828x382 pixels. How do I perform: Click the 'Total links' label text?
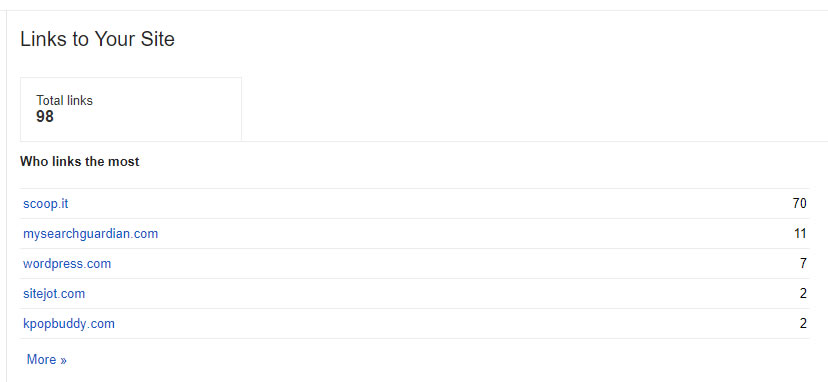64,100
